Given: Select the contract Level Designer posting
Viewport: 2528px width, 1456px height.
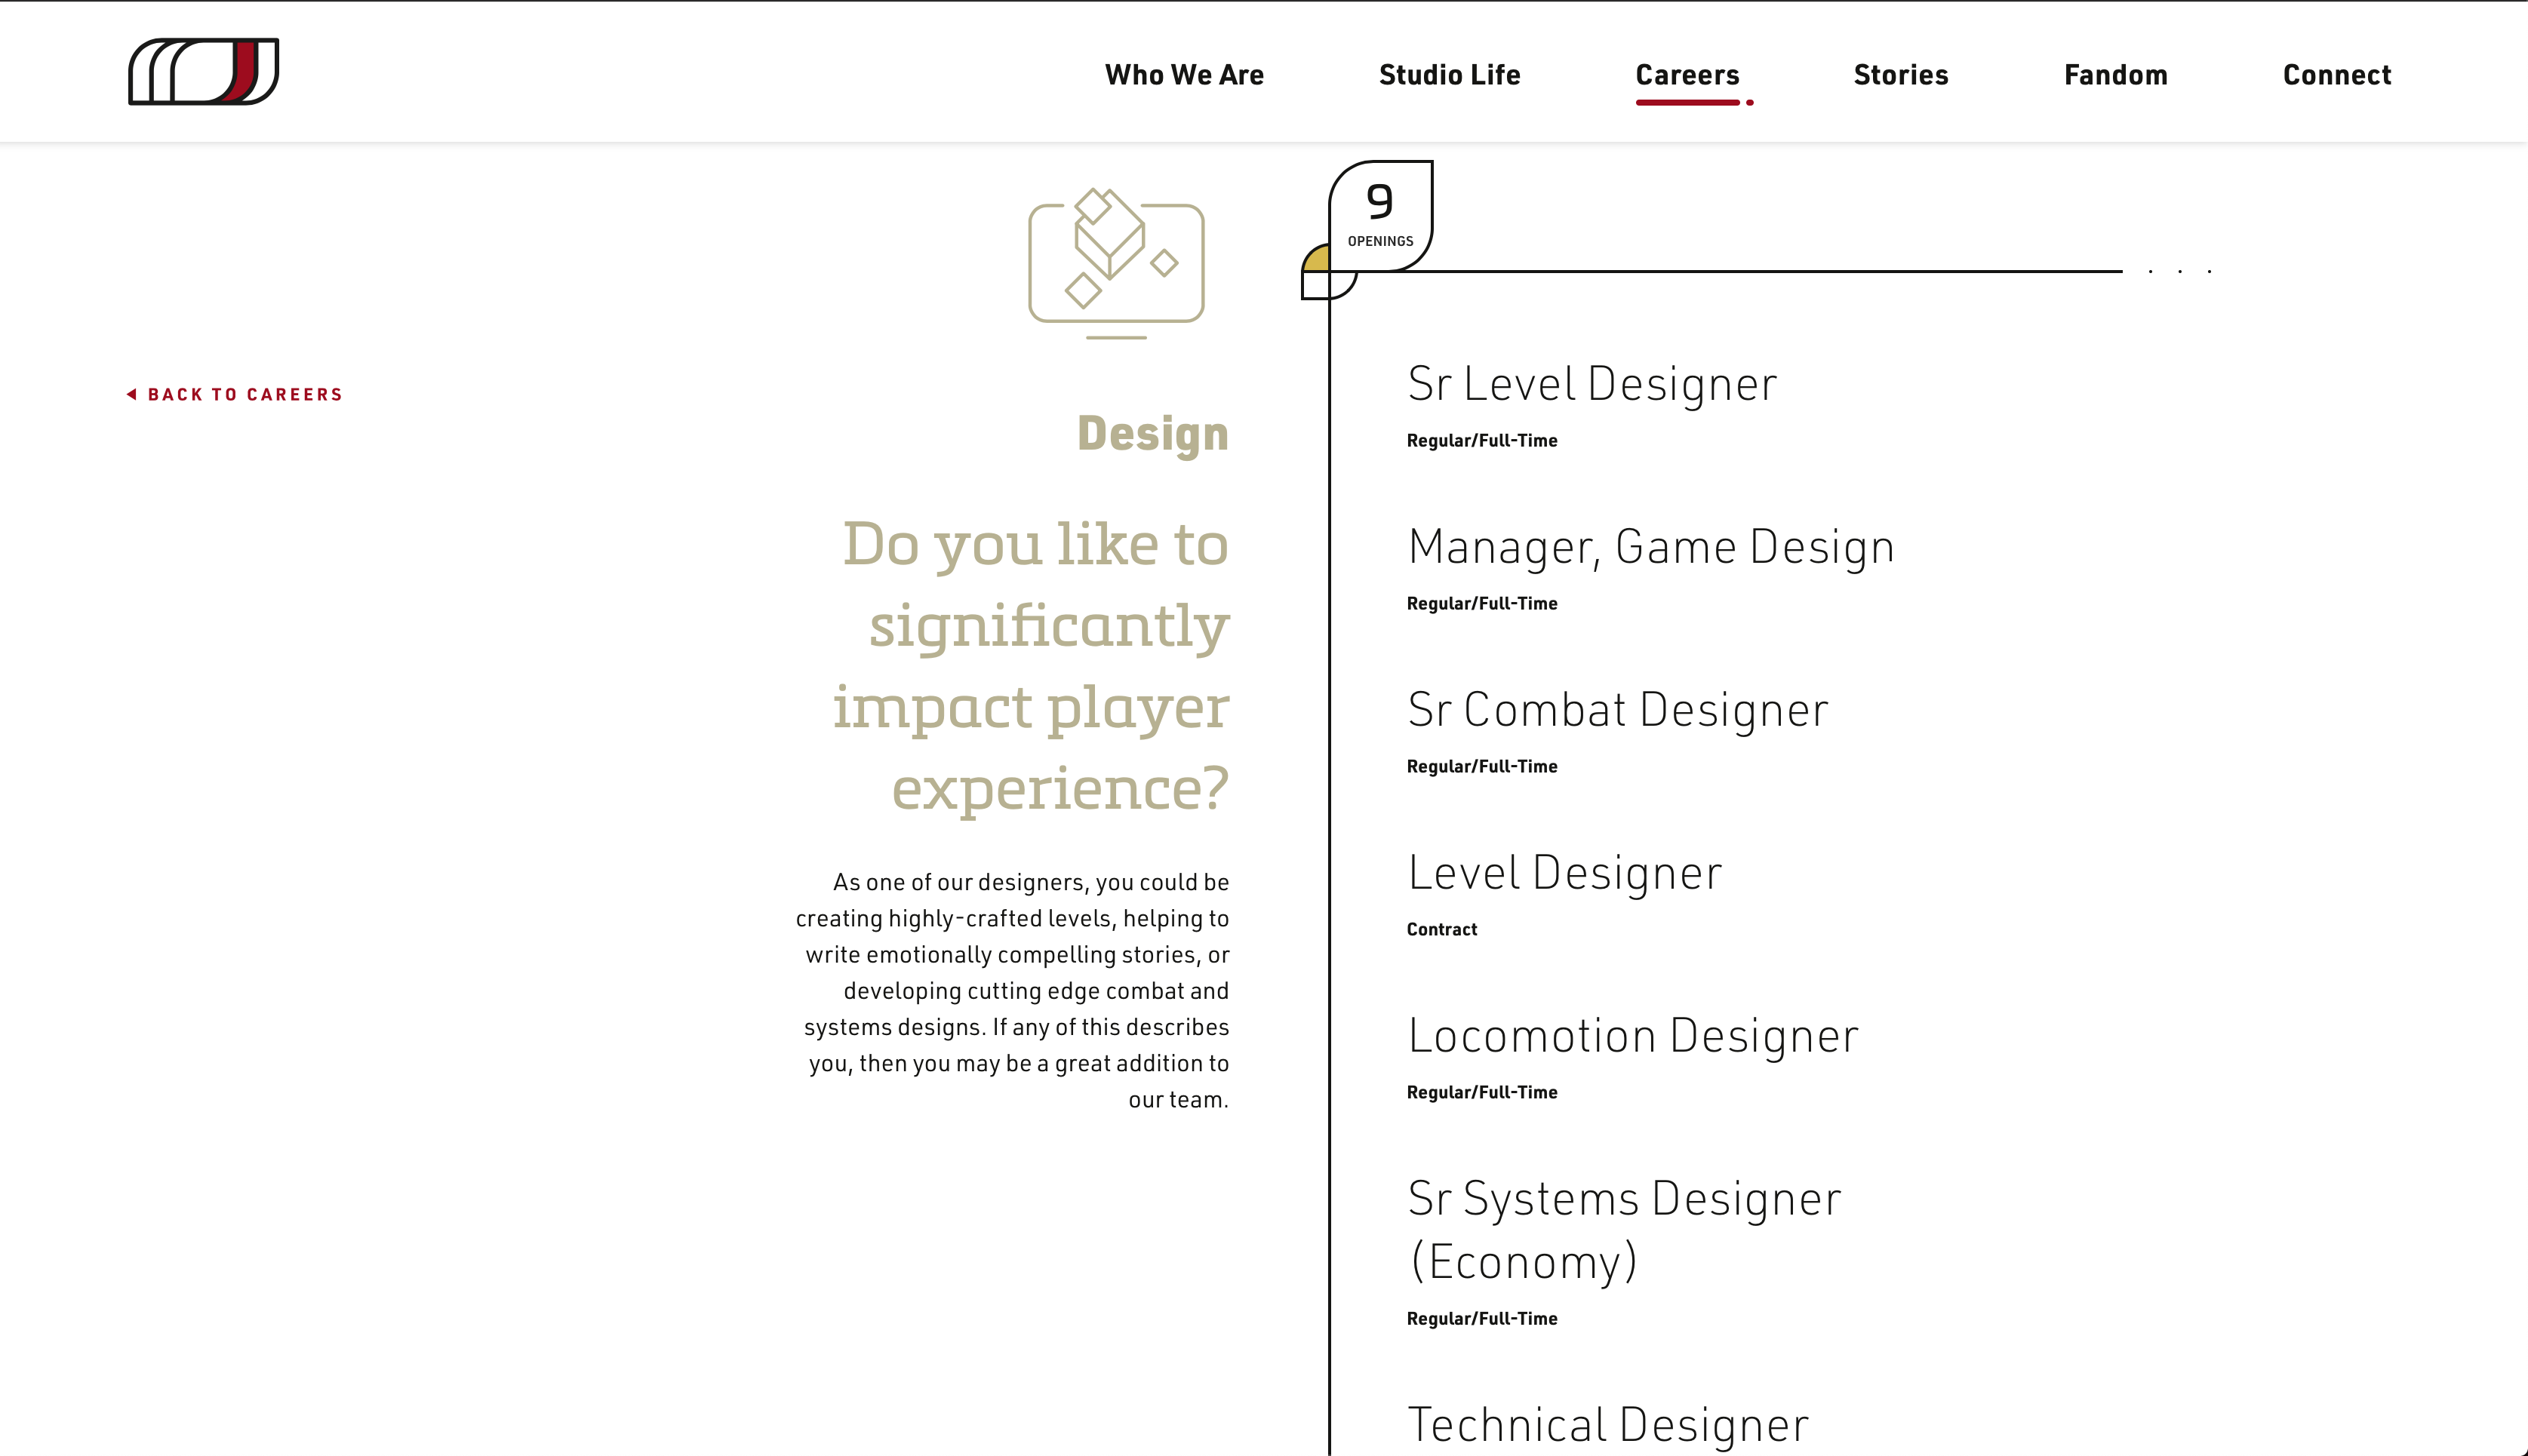Looking at the screenshot, I should pos(1564,873).
